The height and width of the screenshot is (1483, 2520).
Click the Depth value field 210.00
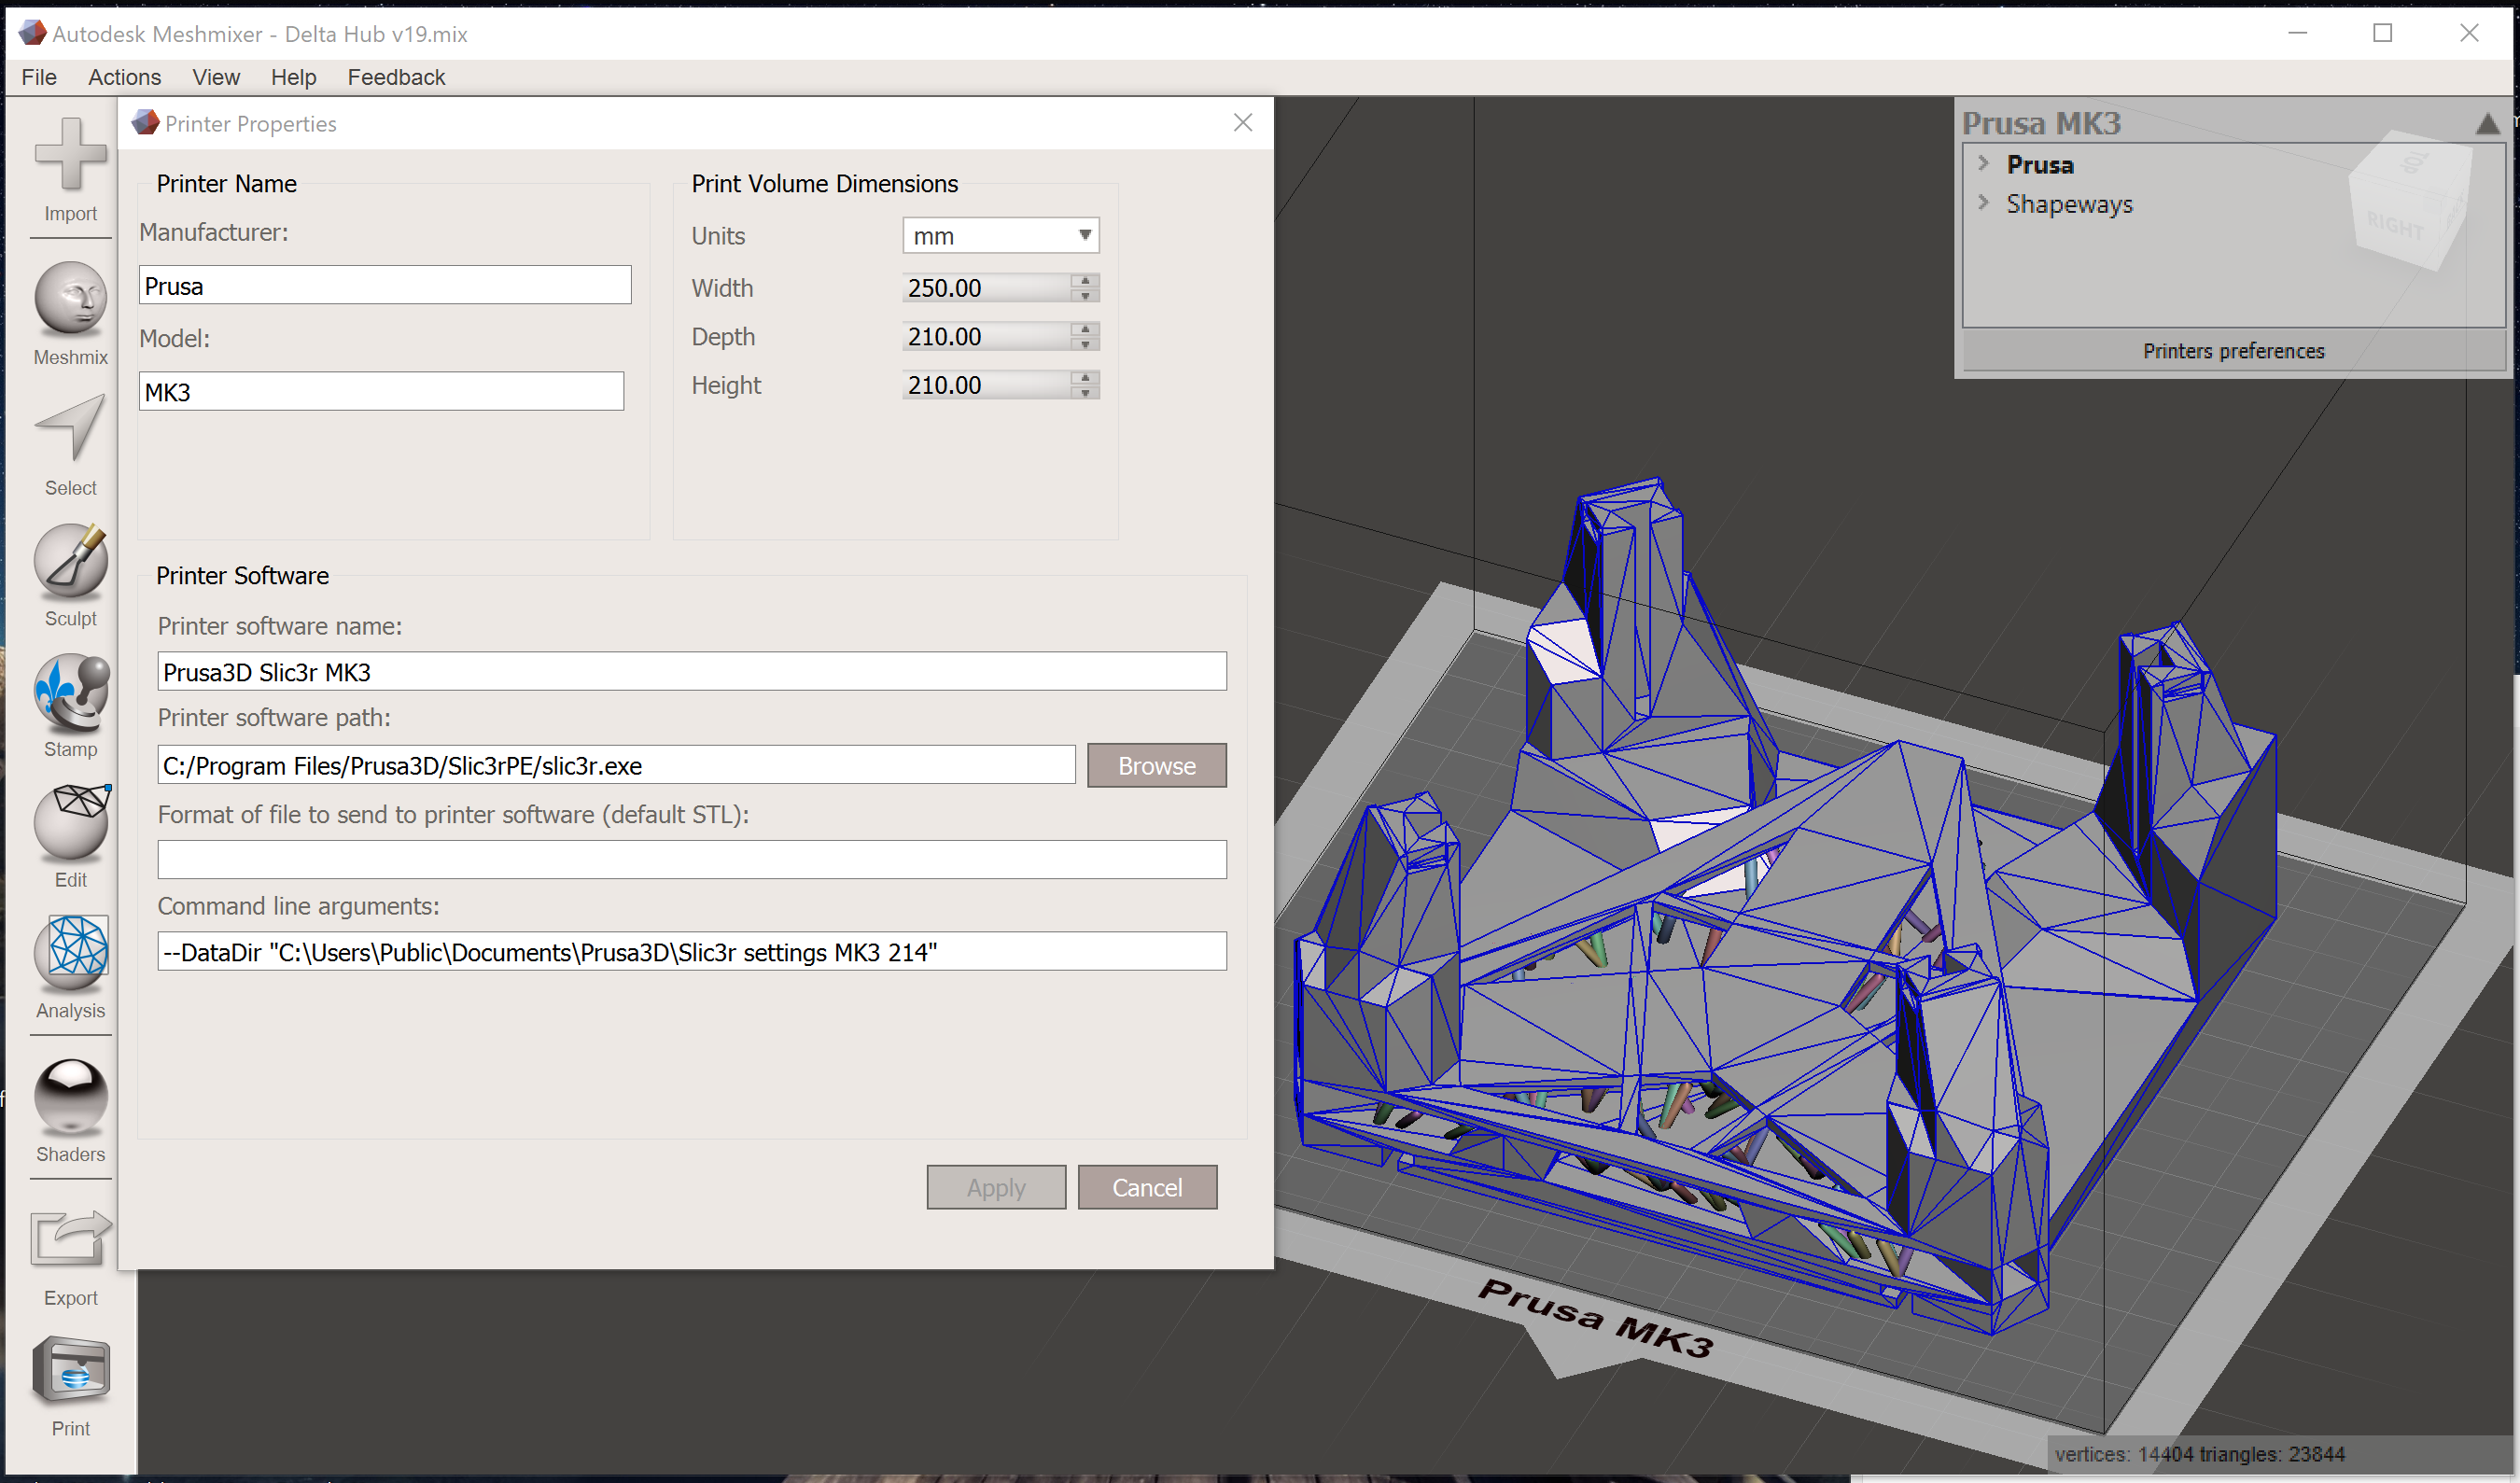[986, 337]
